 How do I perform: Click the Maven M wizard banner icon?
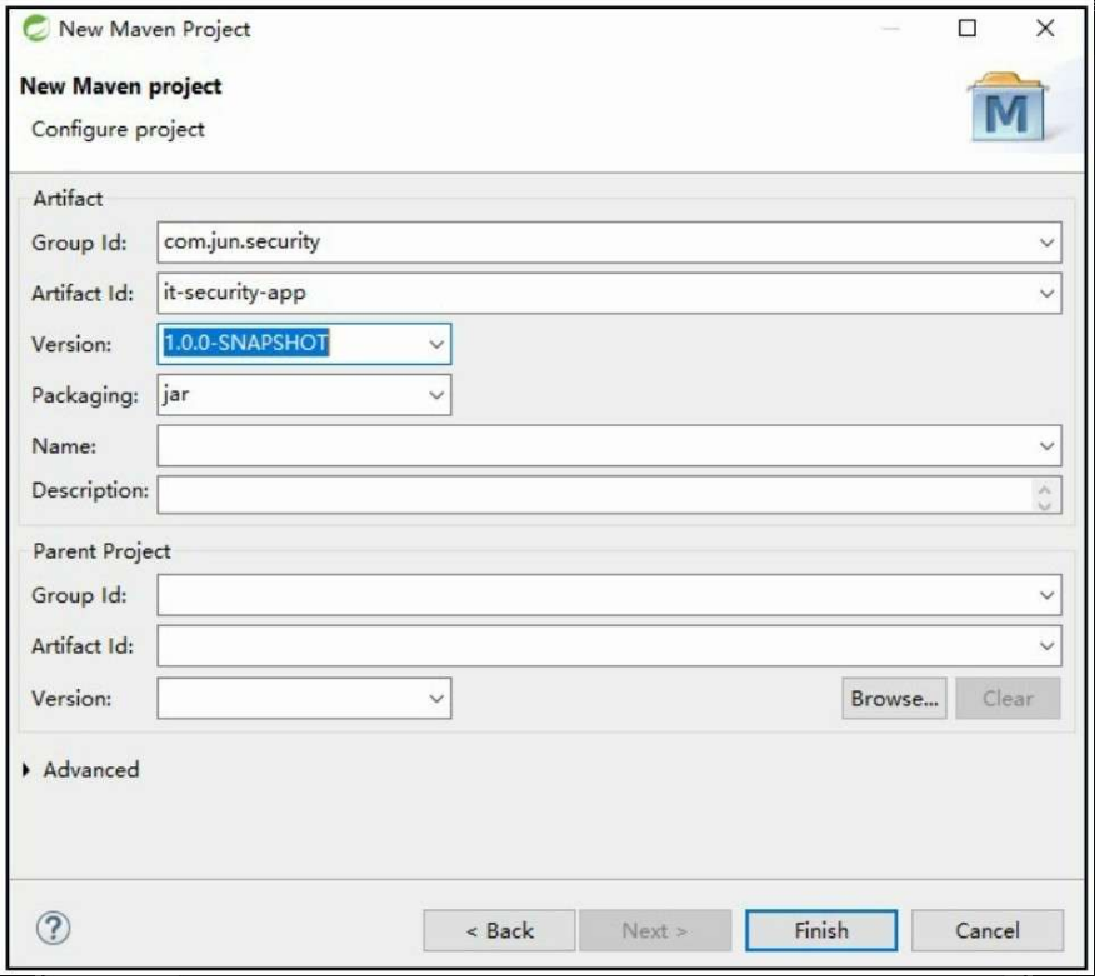(x=1008, y=106)
